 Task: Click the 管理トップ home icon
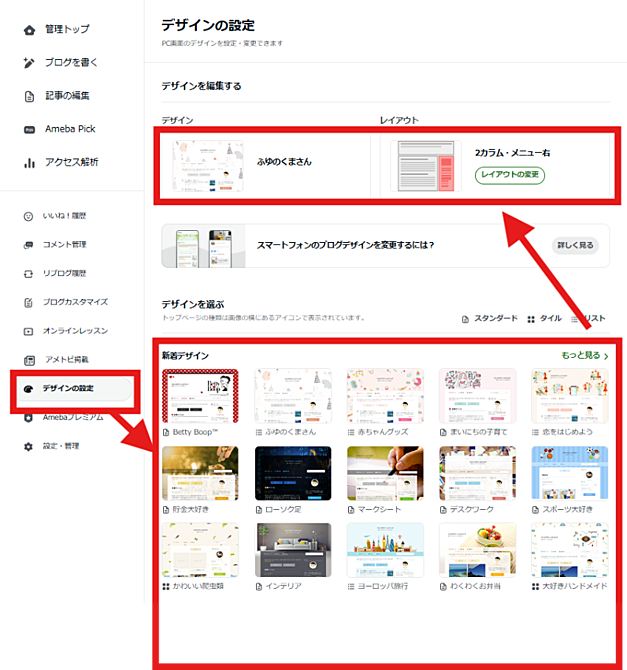tap(29, 30)
